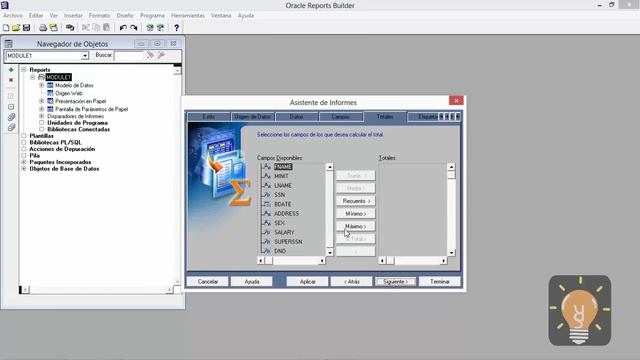
Task: Click the Open file toolbar icon
Action: (16, 28)
